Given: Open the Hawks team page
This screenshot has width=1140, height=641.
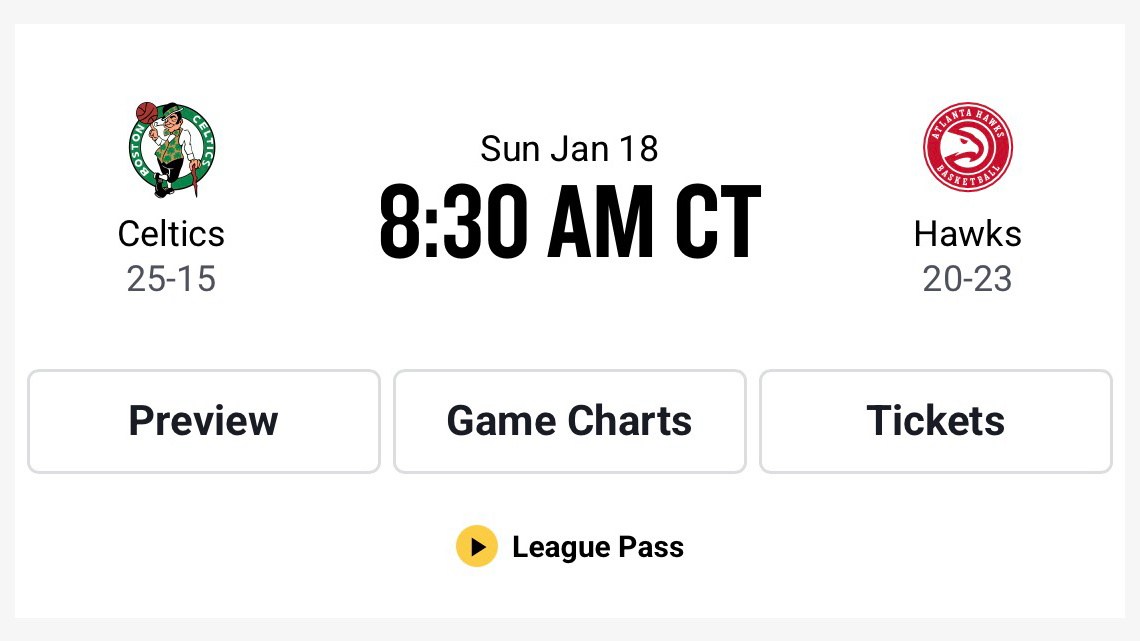Looking at the screenshot, I should [x=967, y=233].
